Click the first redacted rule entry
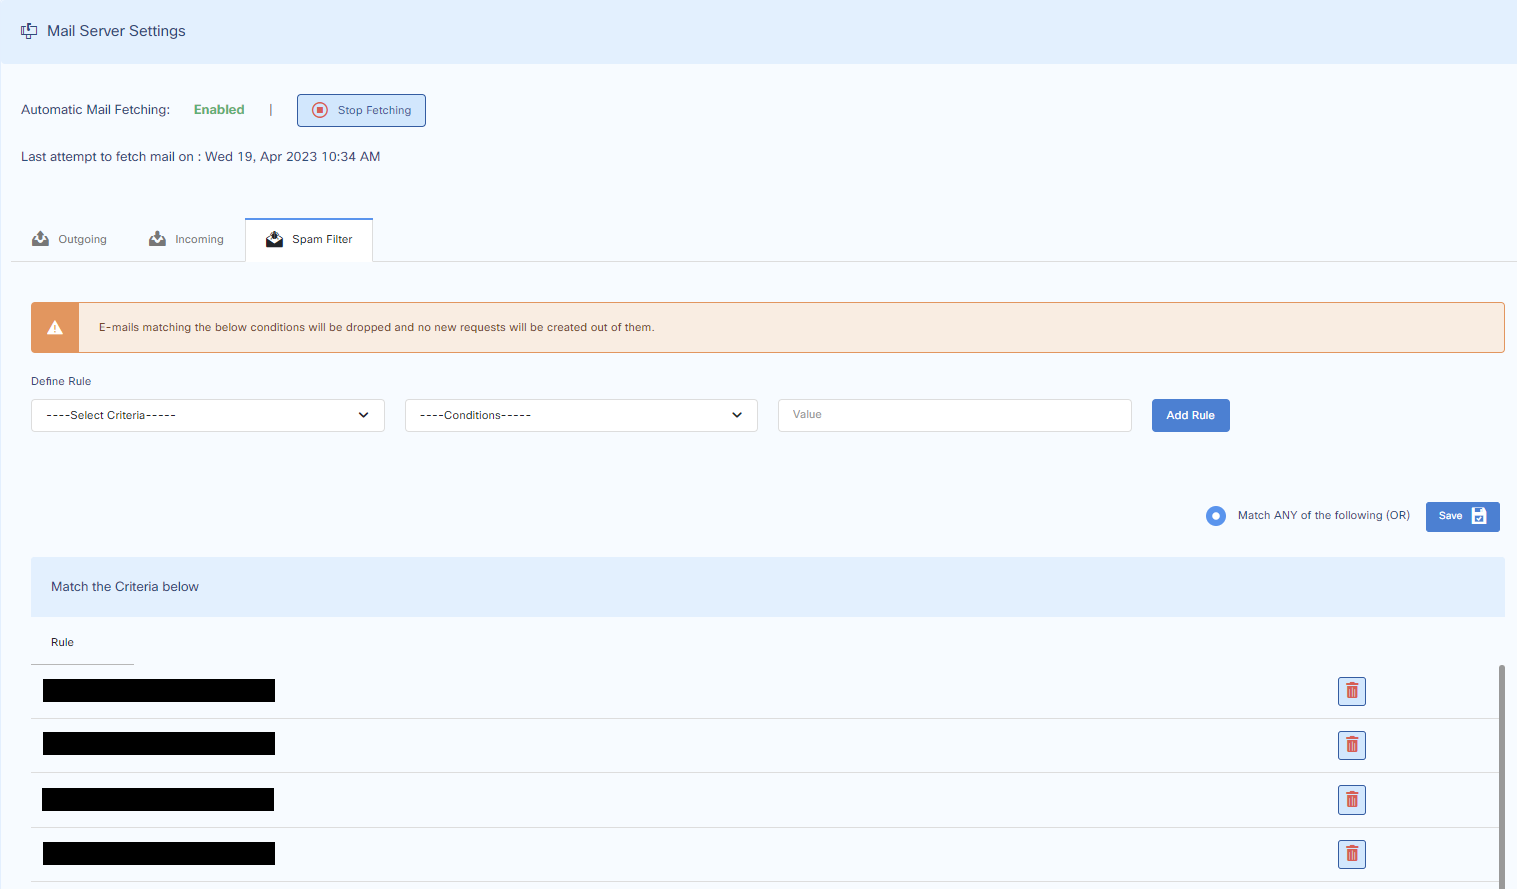Viewport: 1517px width, 889px height. pyautogui.click(x=159, y=691)
